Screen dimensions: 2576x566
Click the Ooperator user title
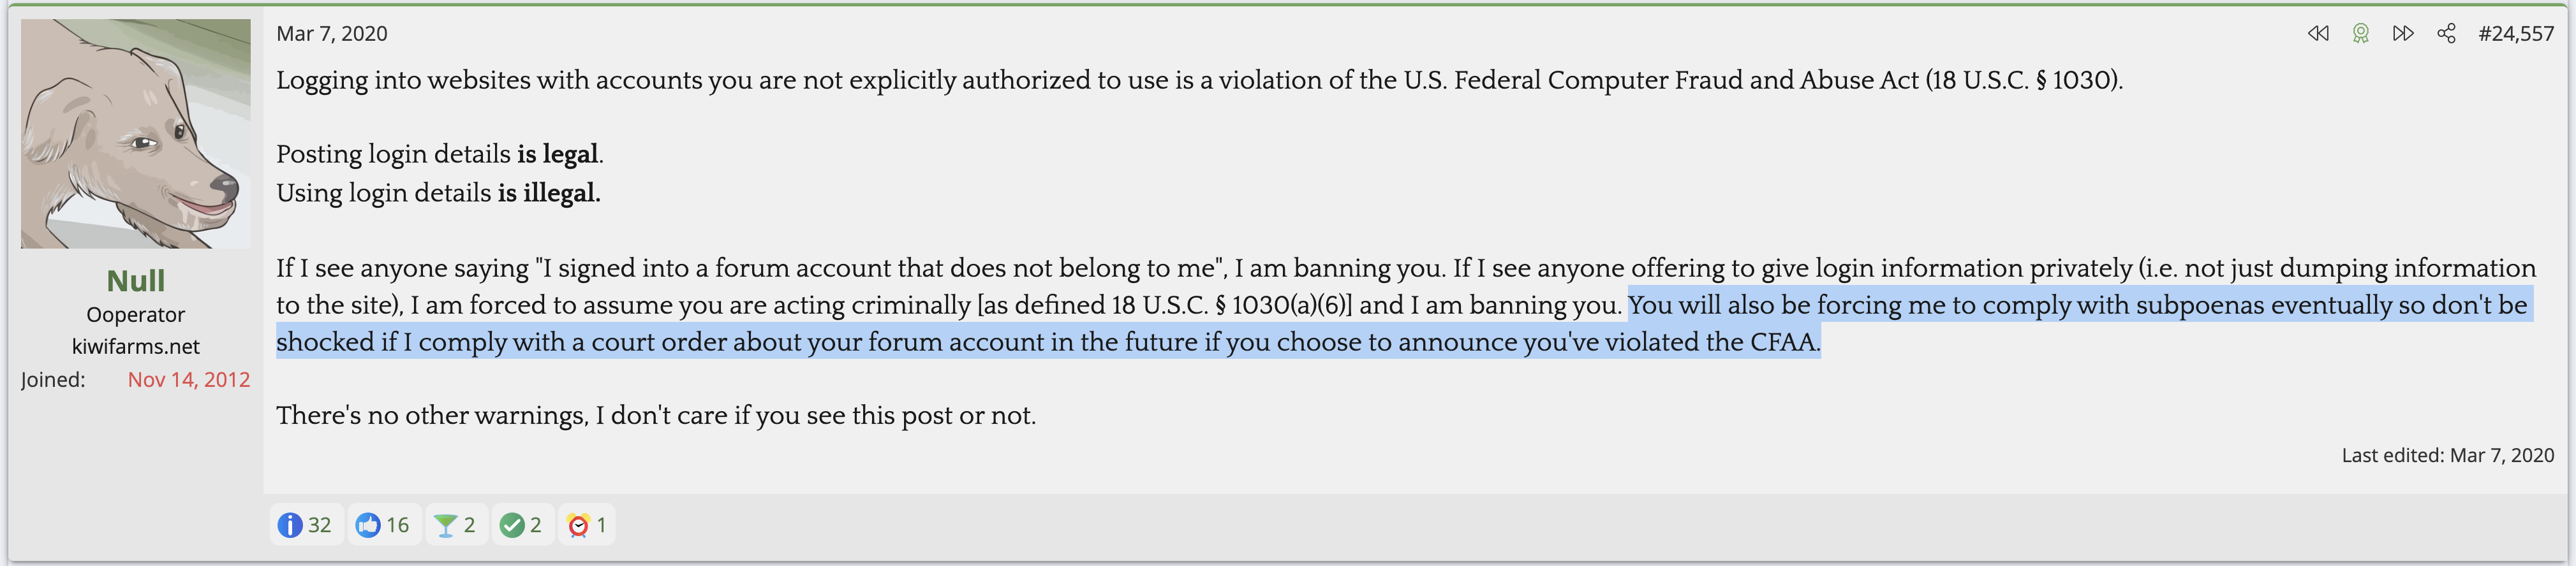pyautogui.click(x=136, y=315)
